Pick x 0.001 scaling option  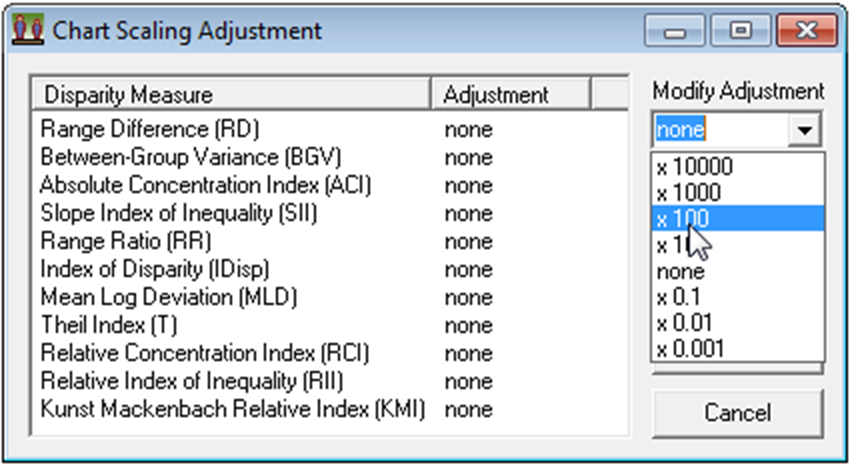[x=689, y=349]
